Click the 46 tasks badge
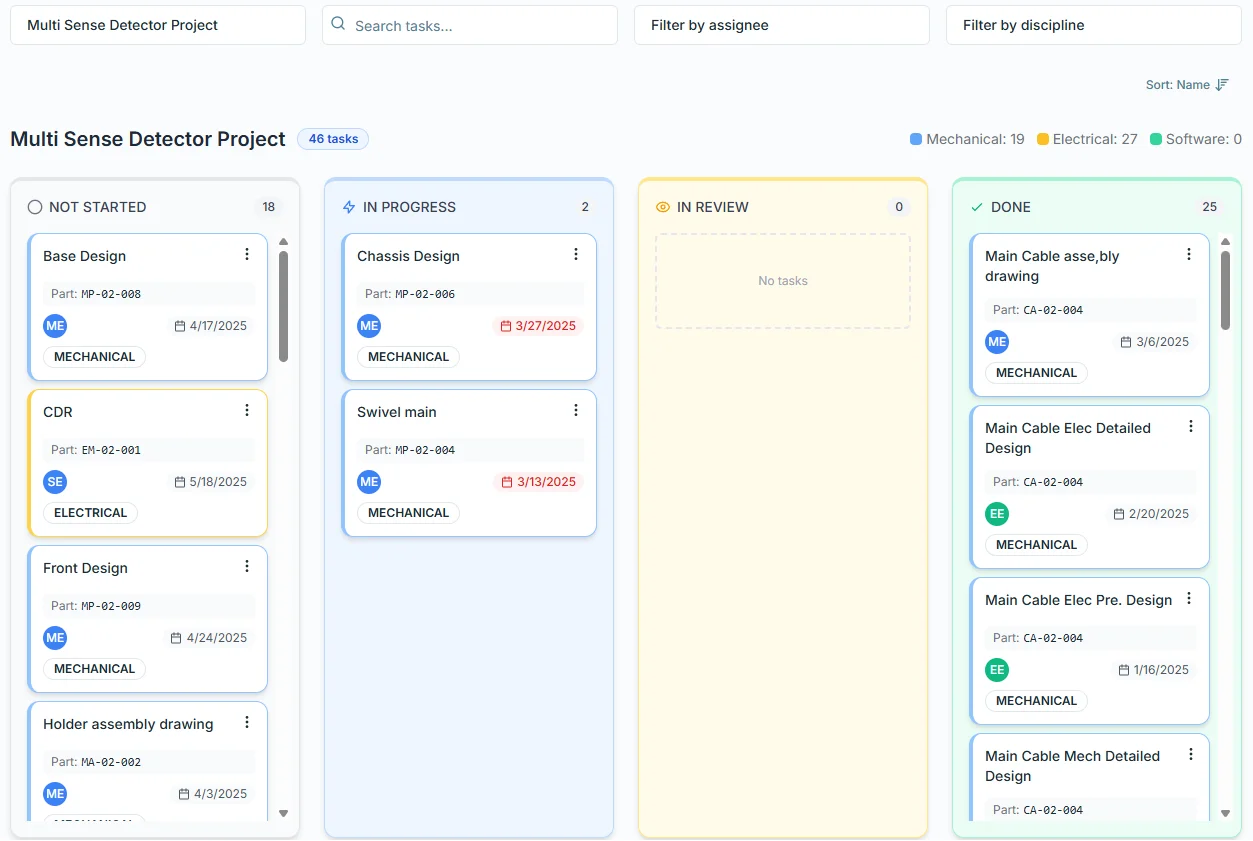This screenshot has height=841, width=1253. (x=333, y=139)
